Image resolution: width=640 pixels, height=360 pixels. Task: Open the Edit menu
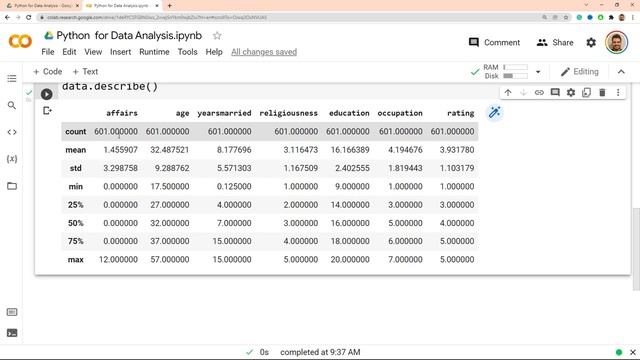click(69, 52)
